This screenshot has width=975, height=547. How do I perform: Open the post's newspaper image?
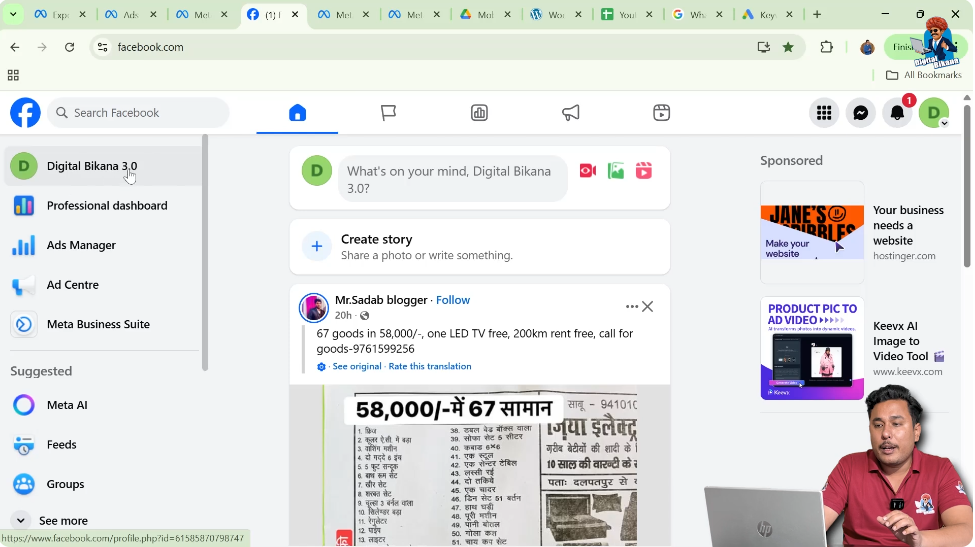pos(479,466)
